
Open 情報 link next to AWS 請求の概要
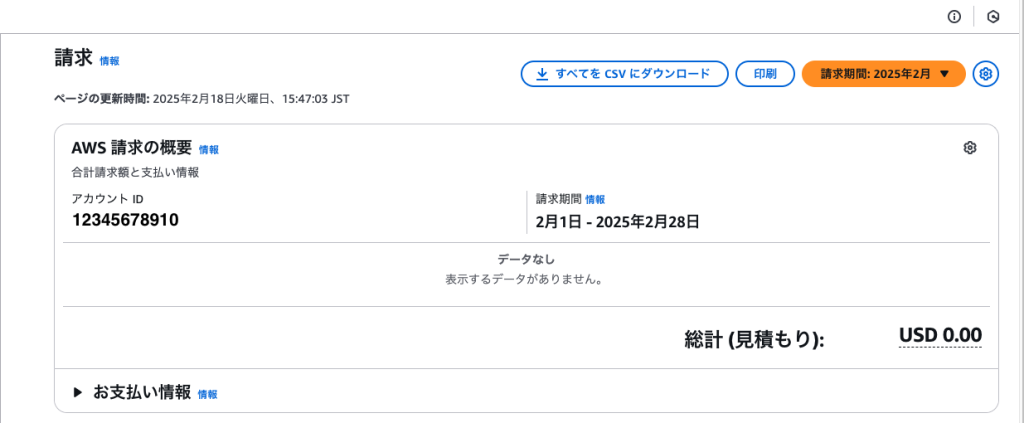tap(209, 149)
